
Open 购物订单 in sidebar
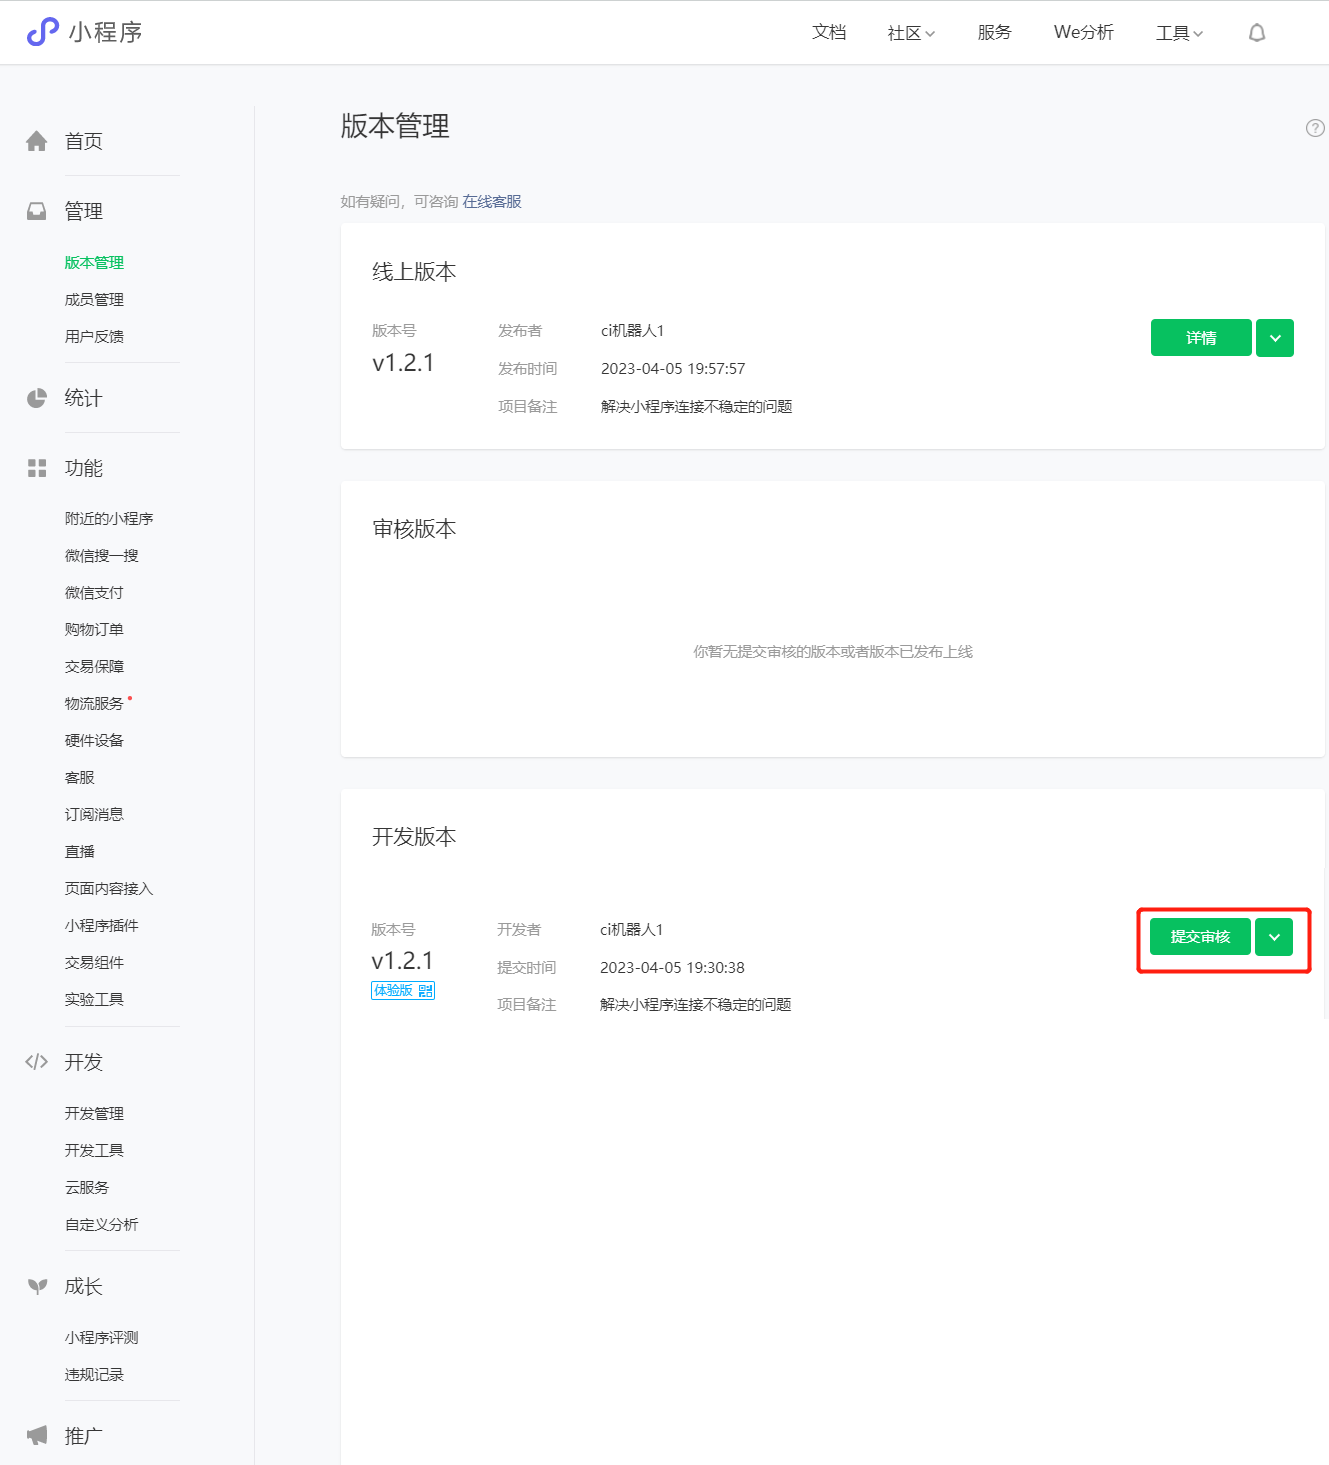(x=94, y=630)
